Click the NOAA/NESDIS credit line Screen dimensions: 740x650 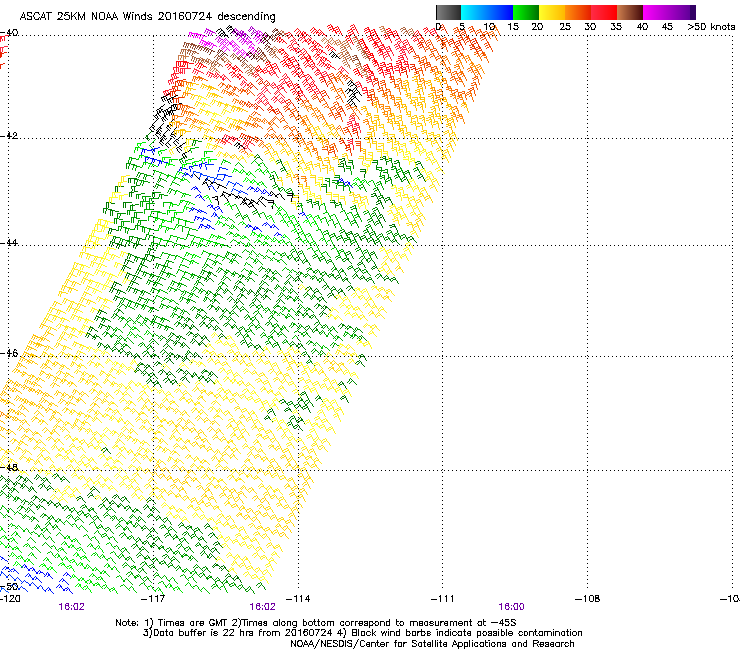click(x=432, y=644)
